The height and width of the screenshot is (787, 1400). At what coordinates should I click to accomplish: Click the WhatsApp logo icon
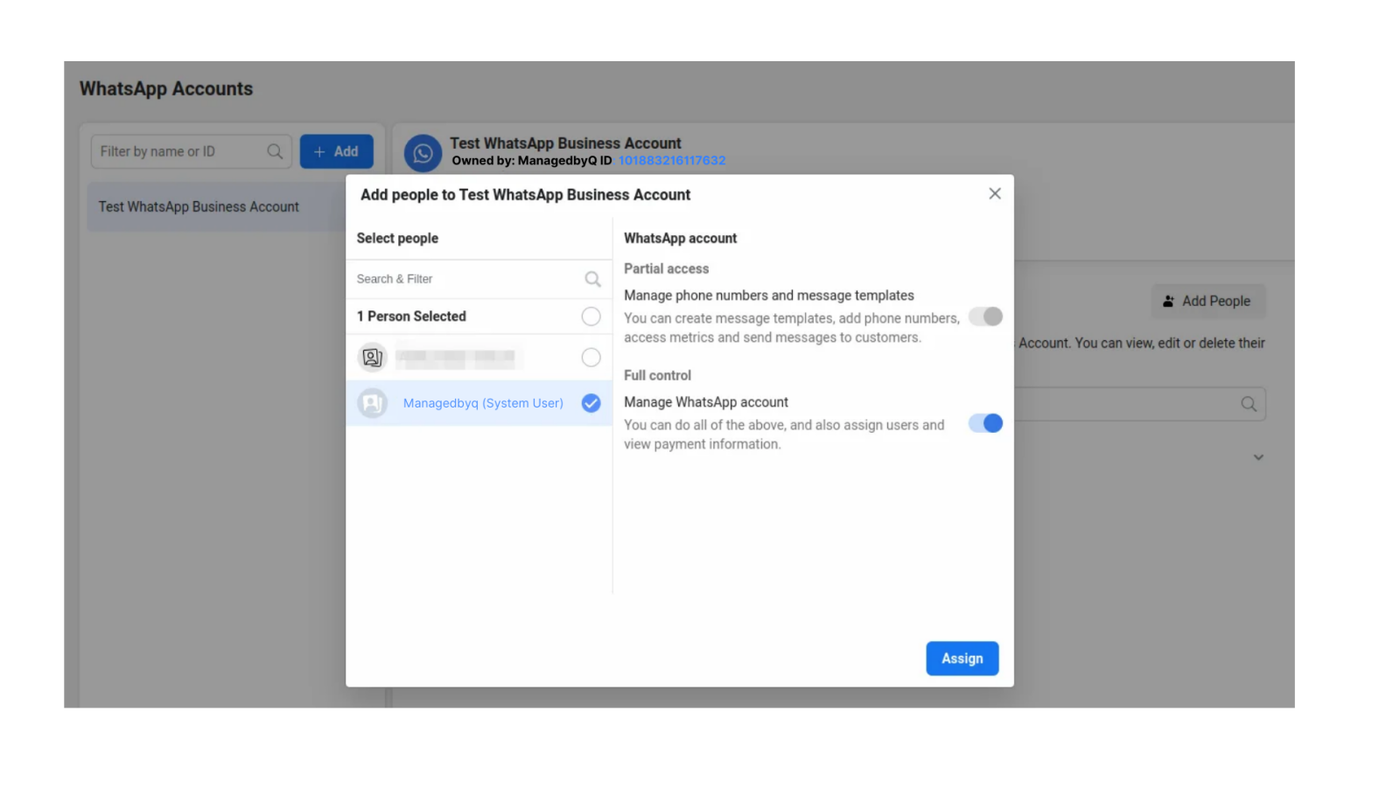423,153
